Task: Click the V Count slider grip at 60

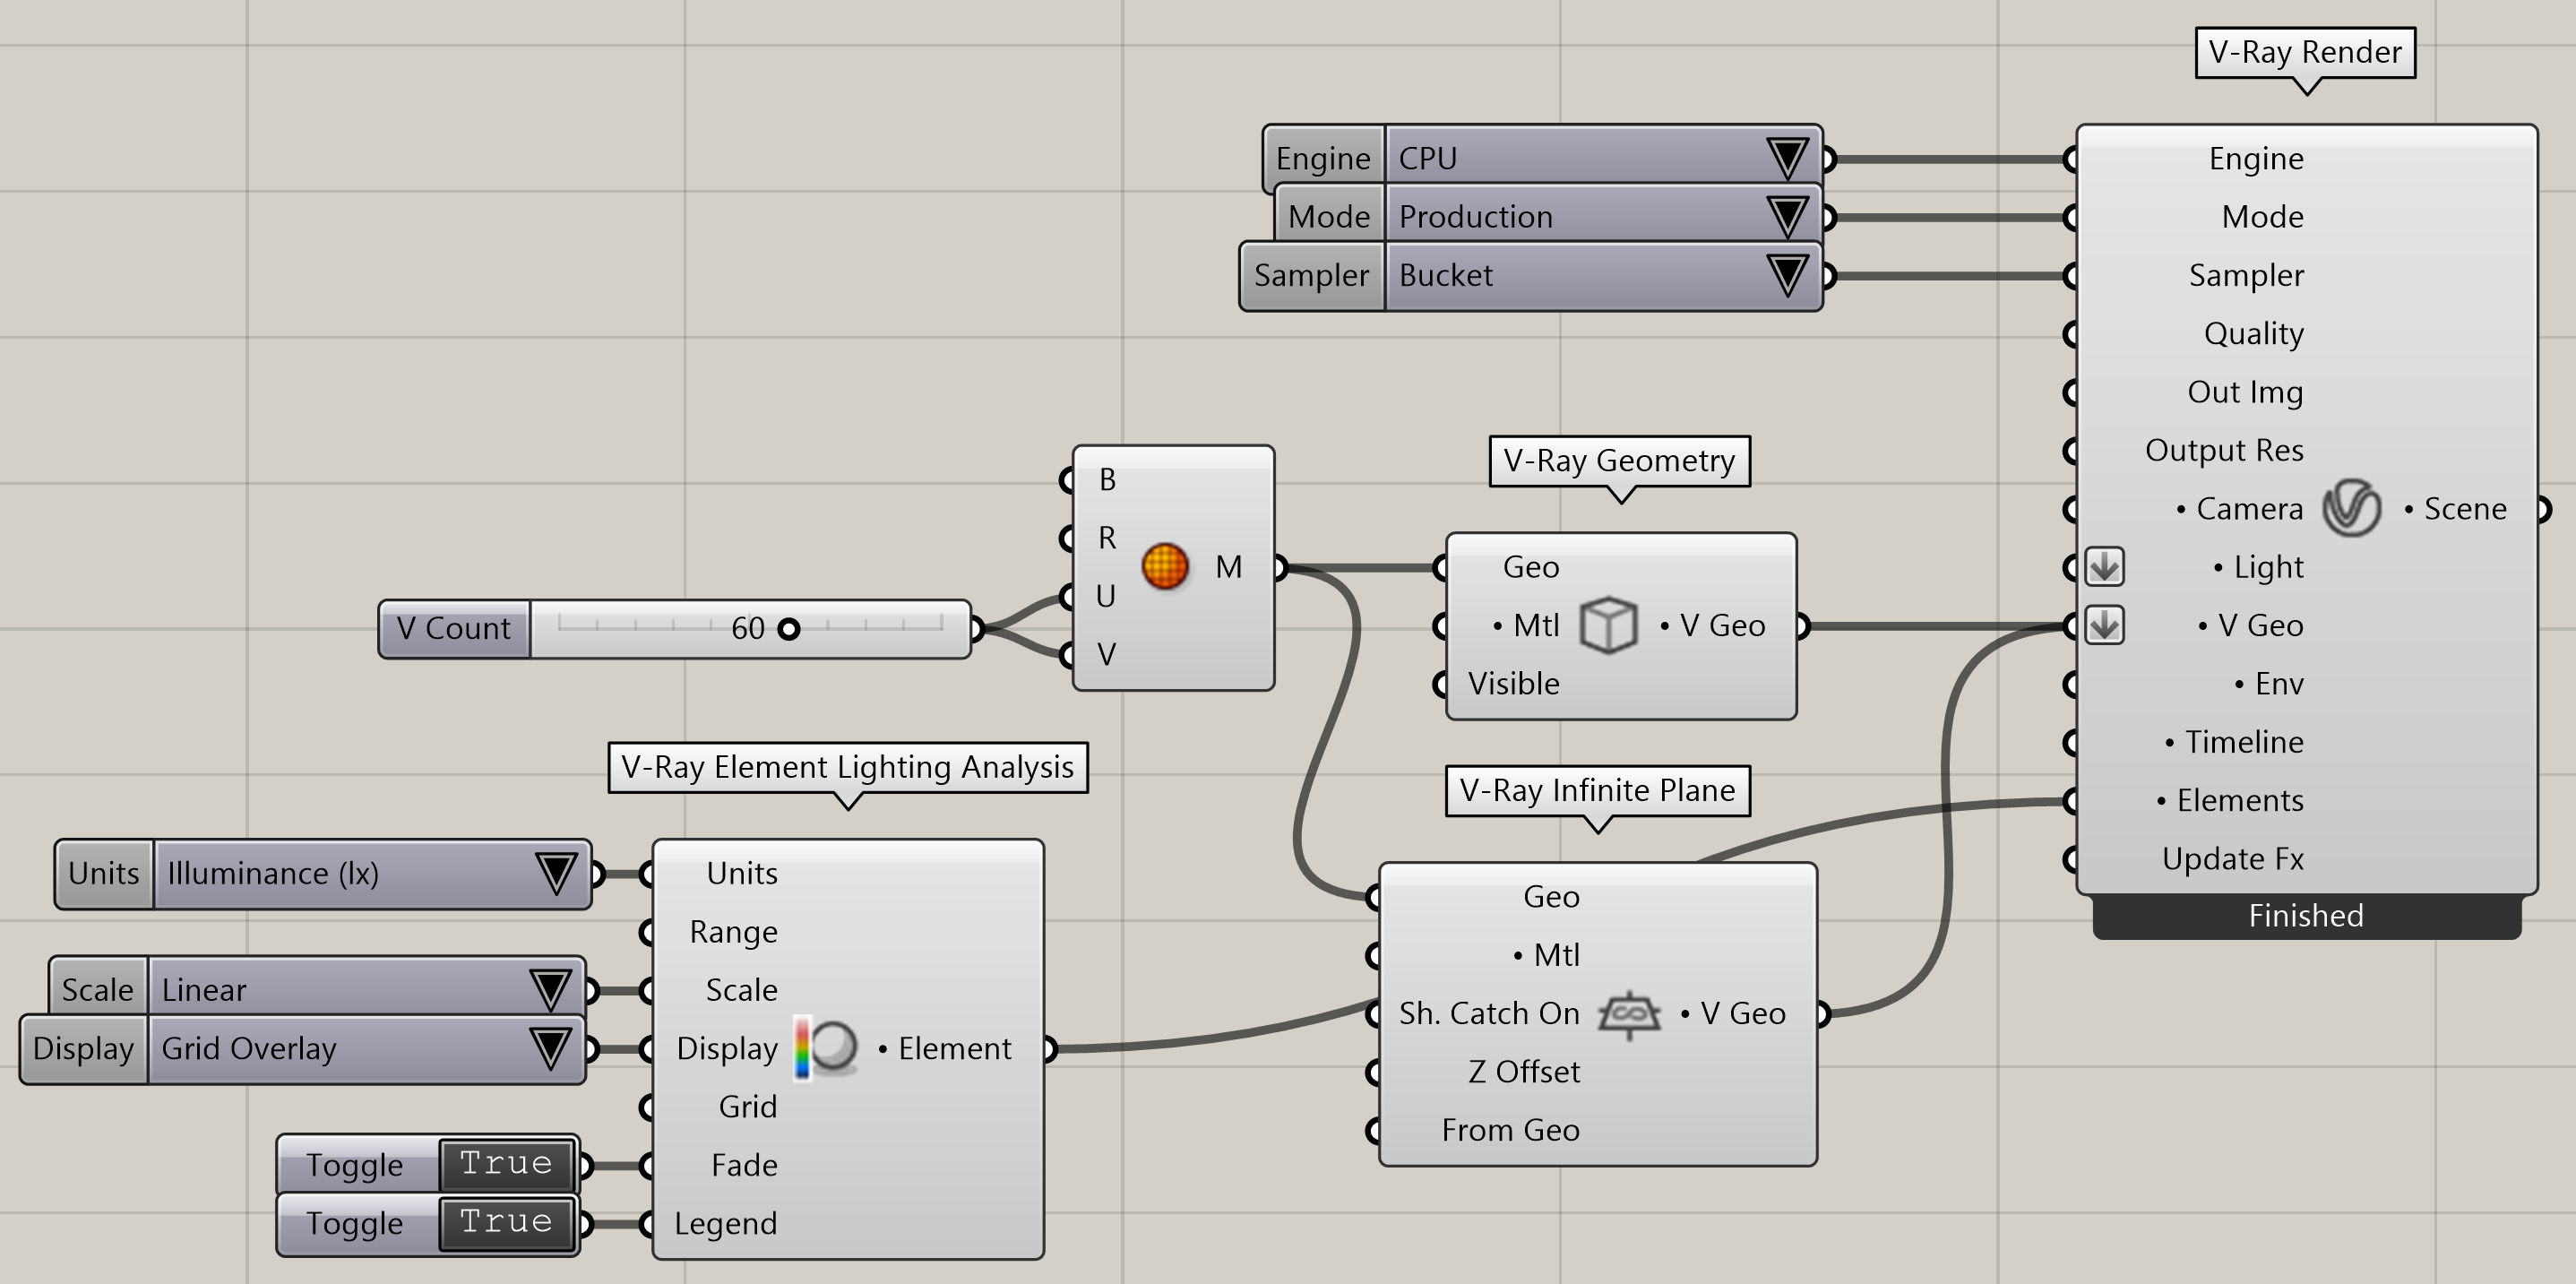Action: tap(789, 629)
